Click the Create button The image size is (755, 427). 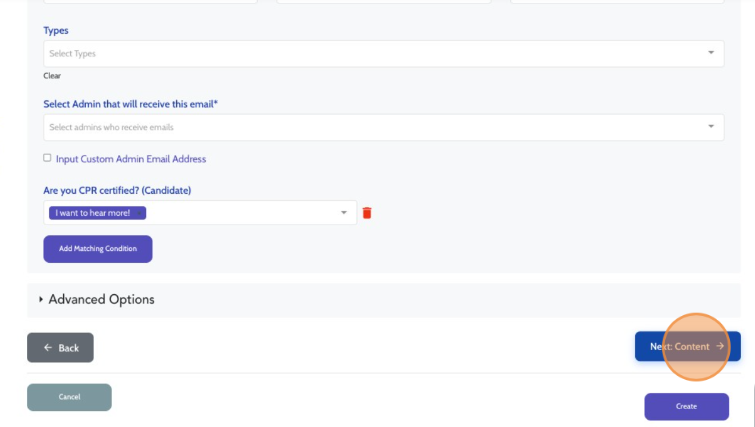(x=687, y=407)
